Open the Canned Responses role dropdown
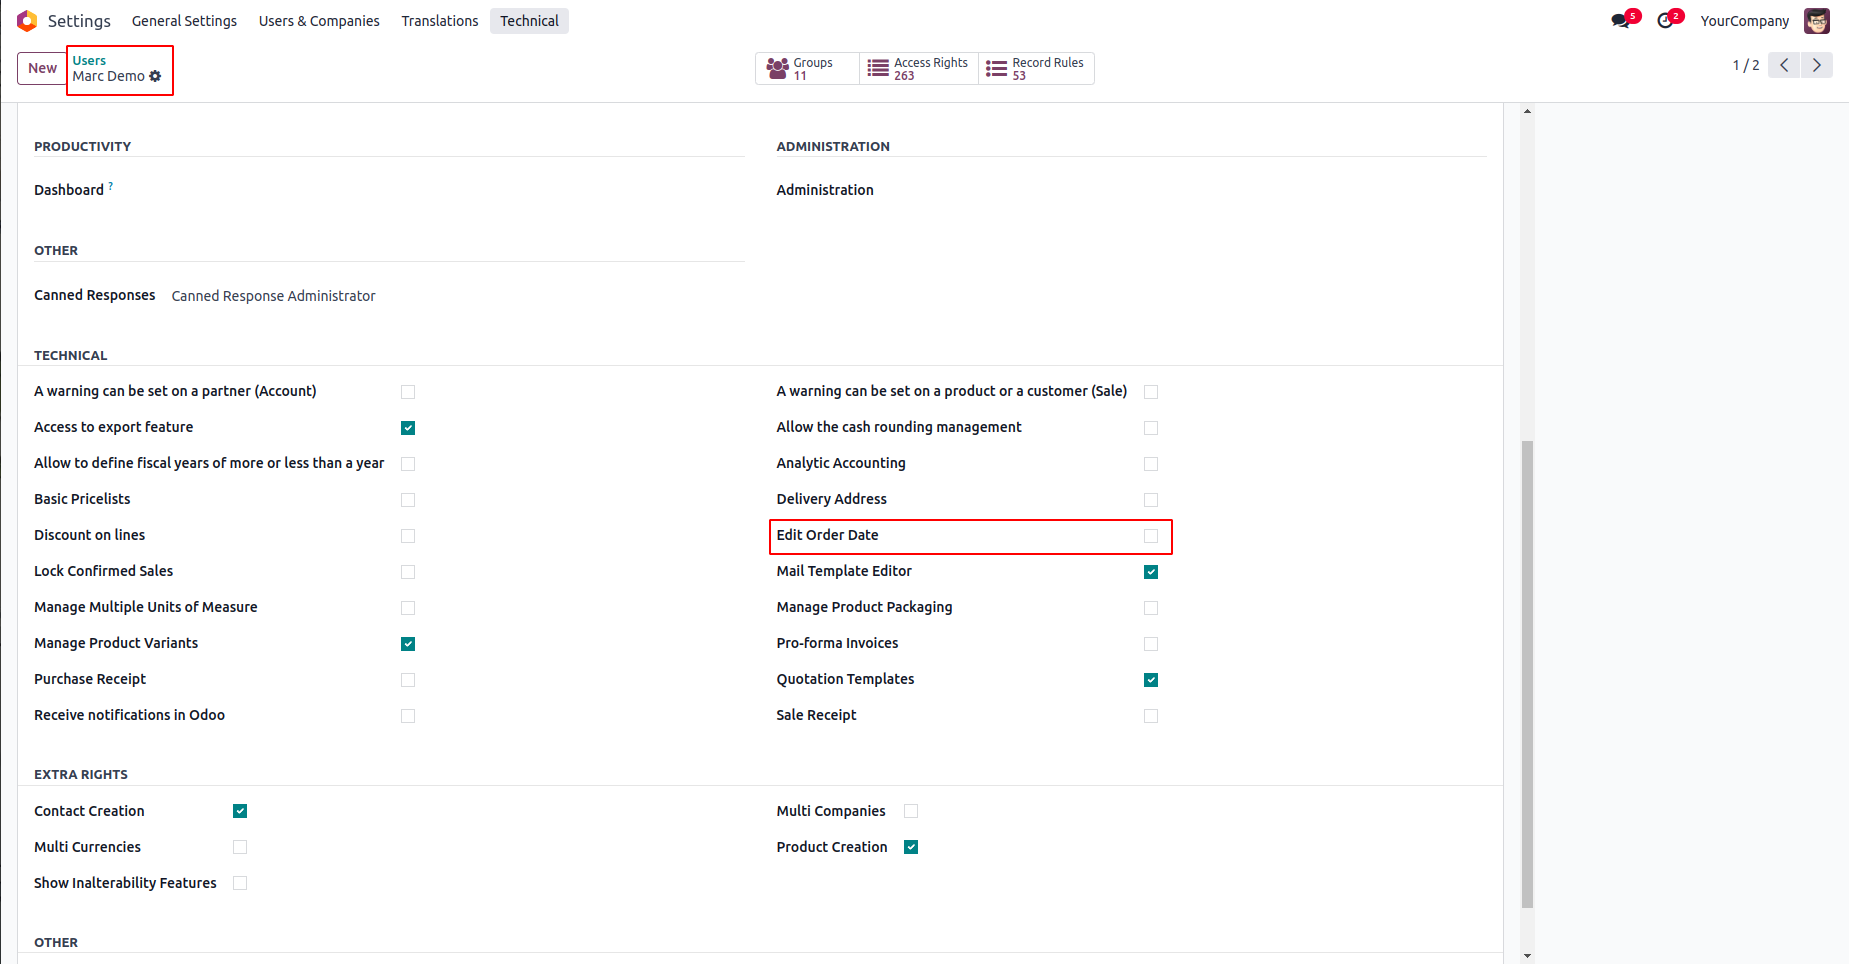1849x964 pixels. point(273,296)
